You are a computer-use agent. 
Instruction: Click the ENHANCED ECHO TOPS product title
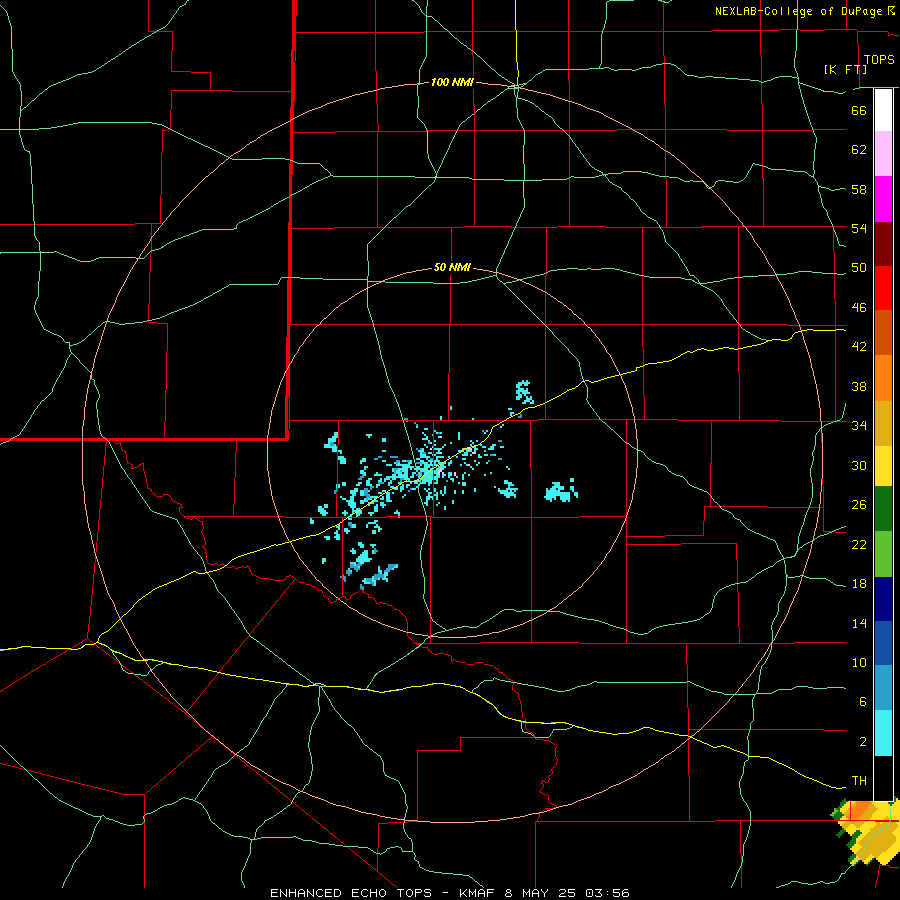tap(351, 893)
